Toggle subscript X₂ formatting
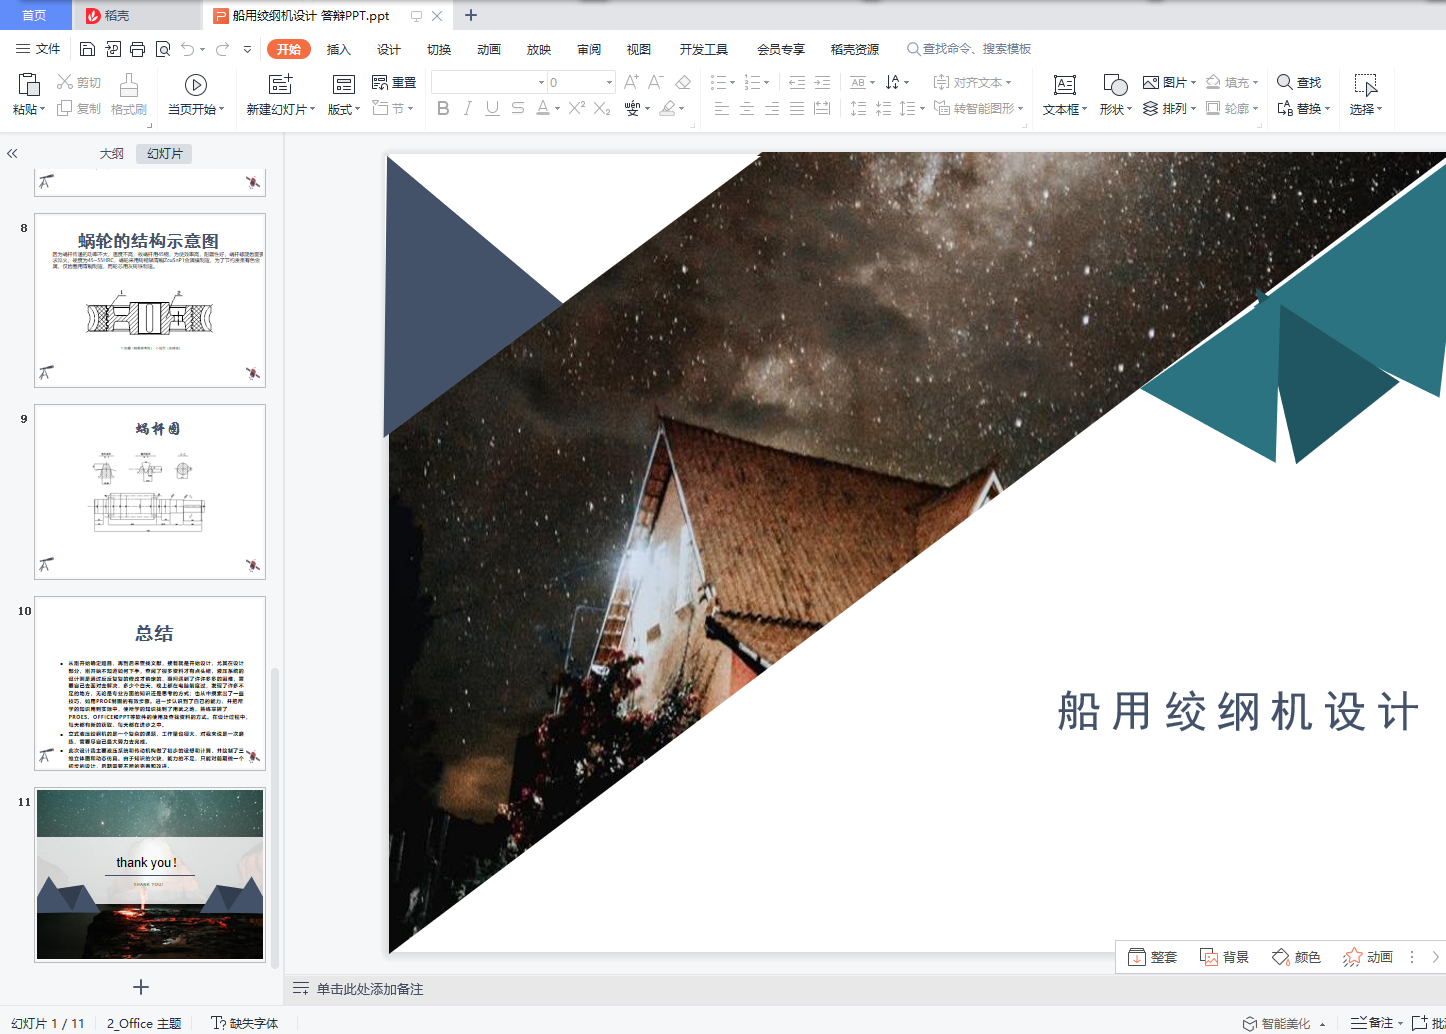Screen dimensions: 1446x1034 pos(602,108)
